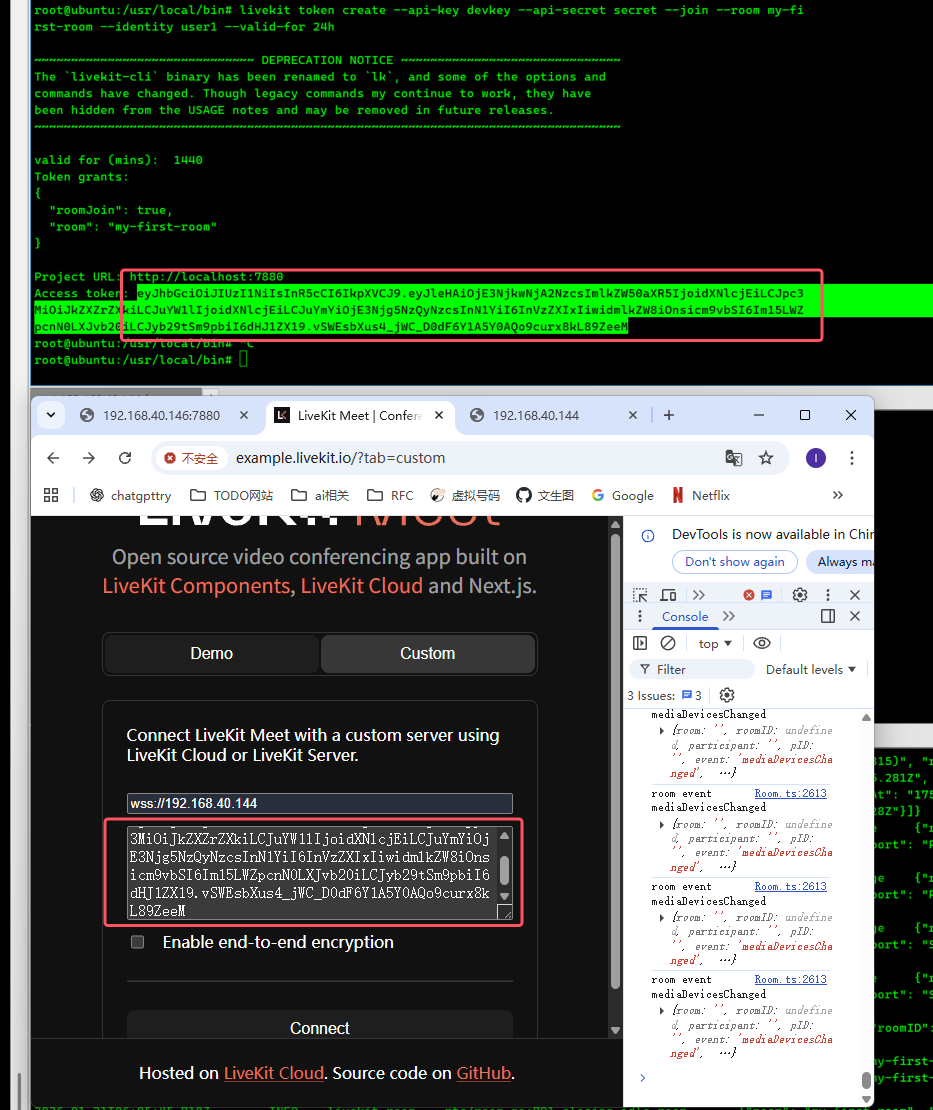Select the Console drawer tab
This screenshot has width=933, height=1110.
[x=685, y=617]
